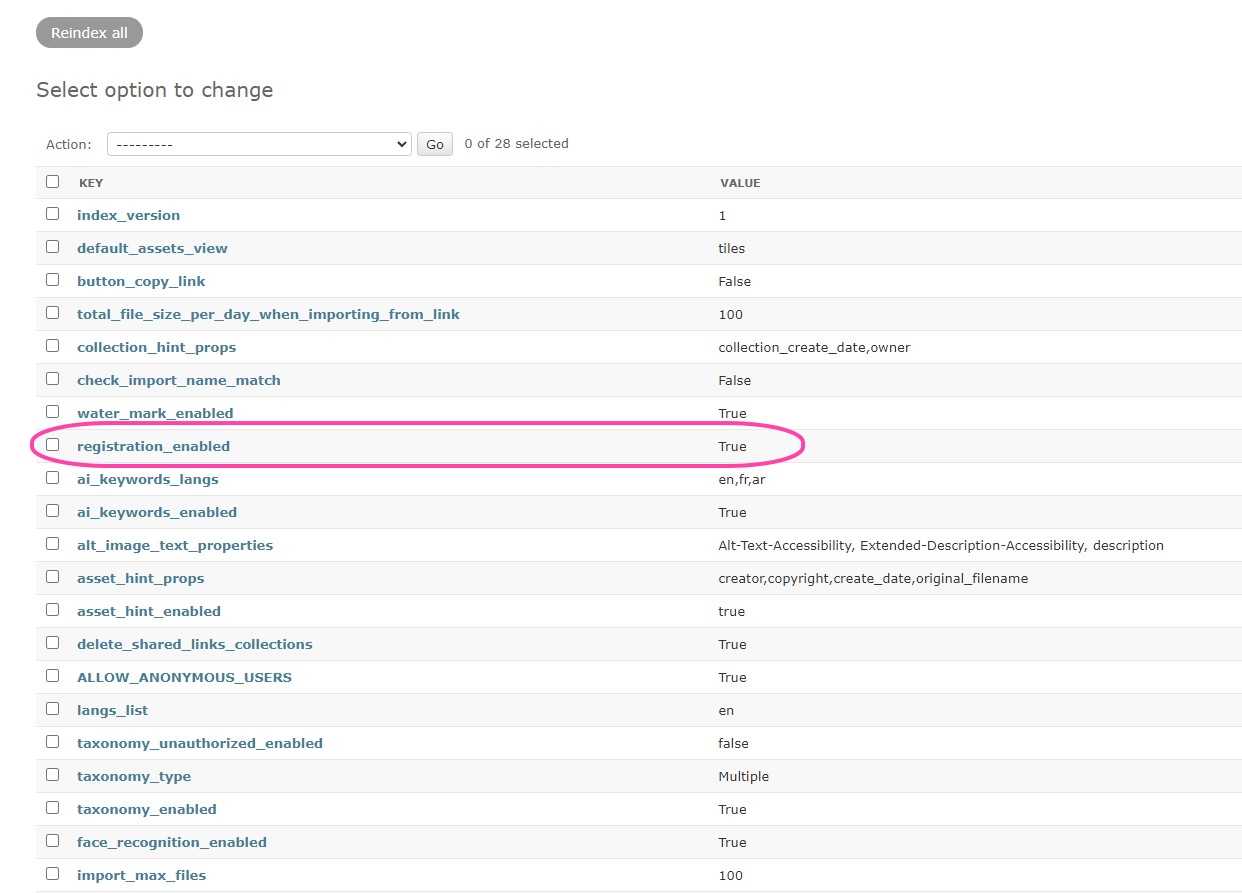Click the value 'collection_create_date,owner'
This screenshot has height=893, width=1242.
[x=814, y=347]
